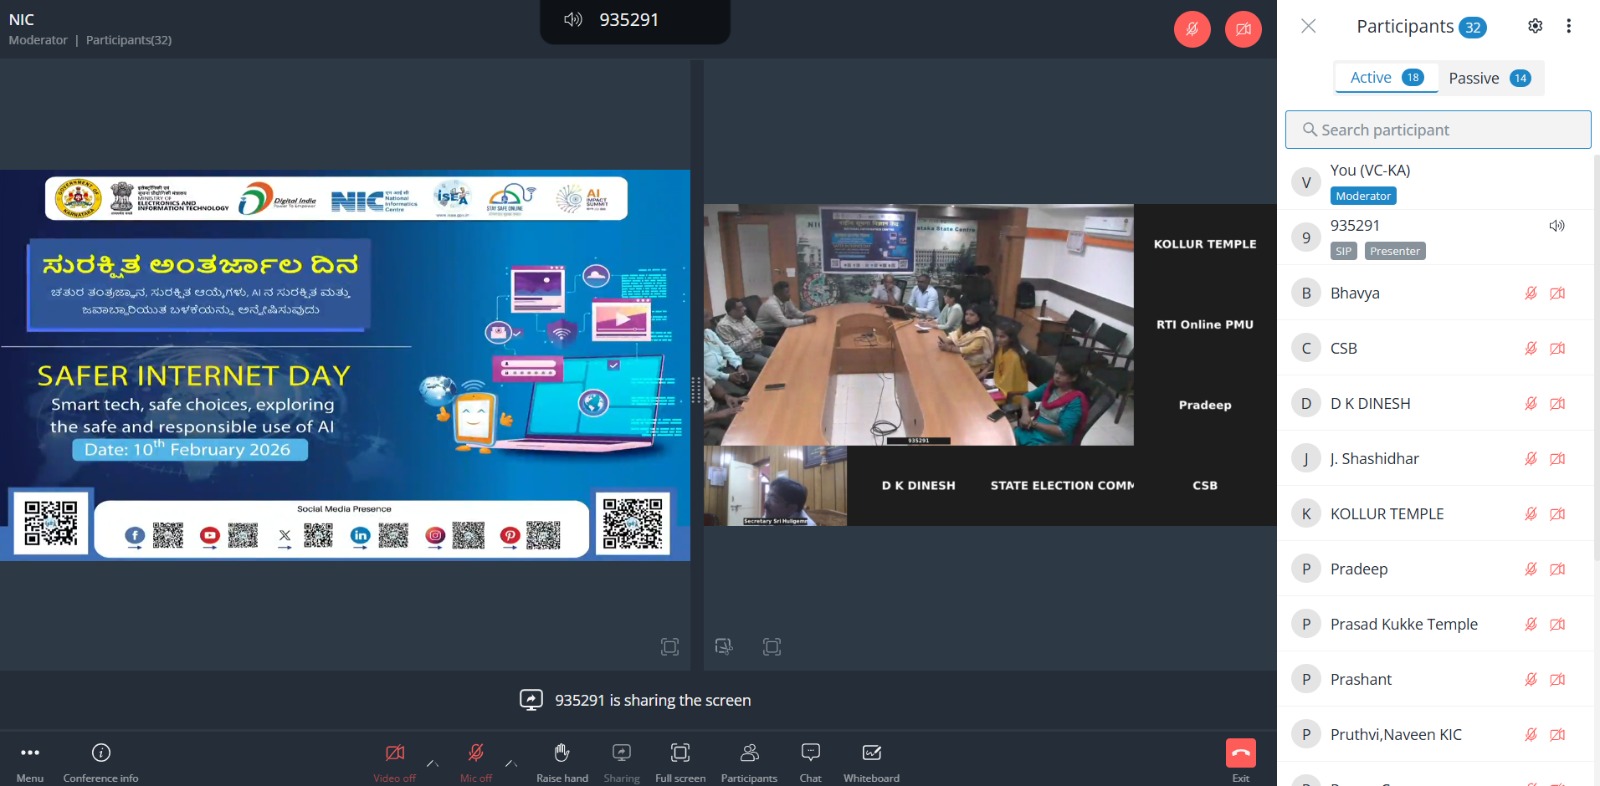Open participants panel settings gear
Image resolution: width=1600 pixels, height=786 pixels.
click(1535, 26)
